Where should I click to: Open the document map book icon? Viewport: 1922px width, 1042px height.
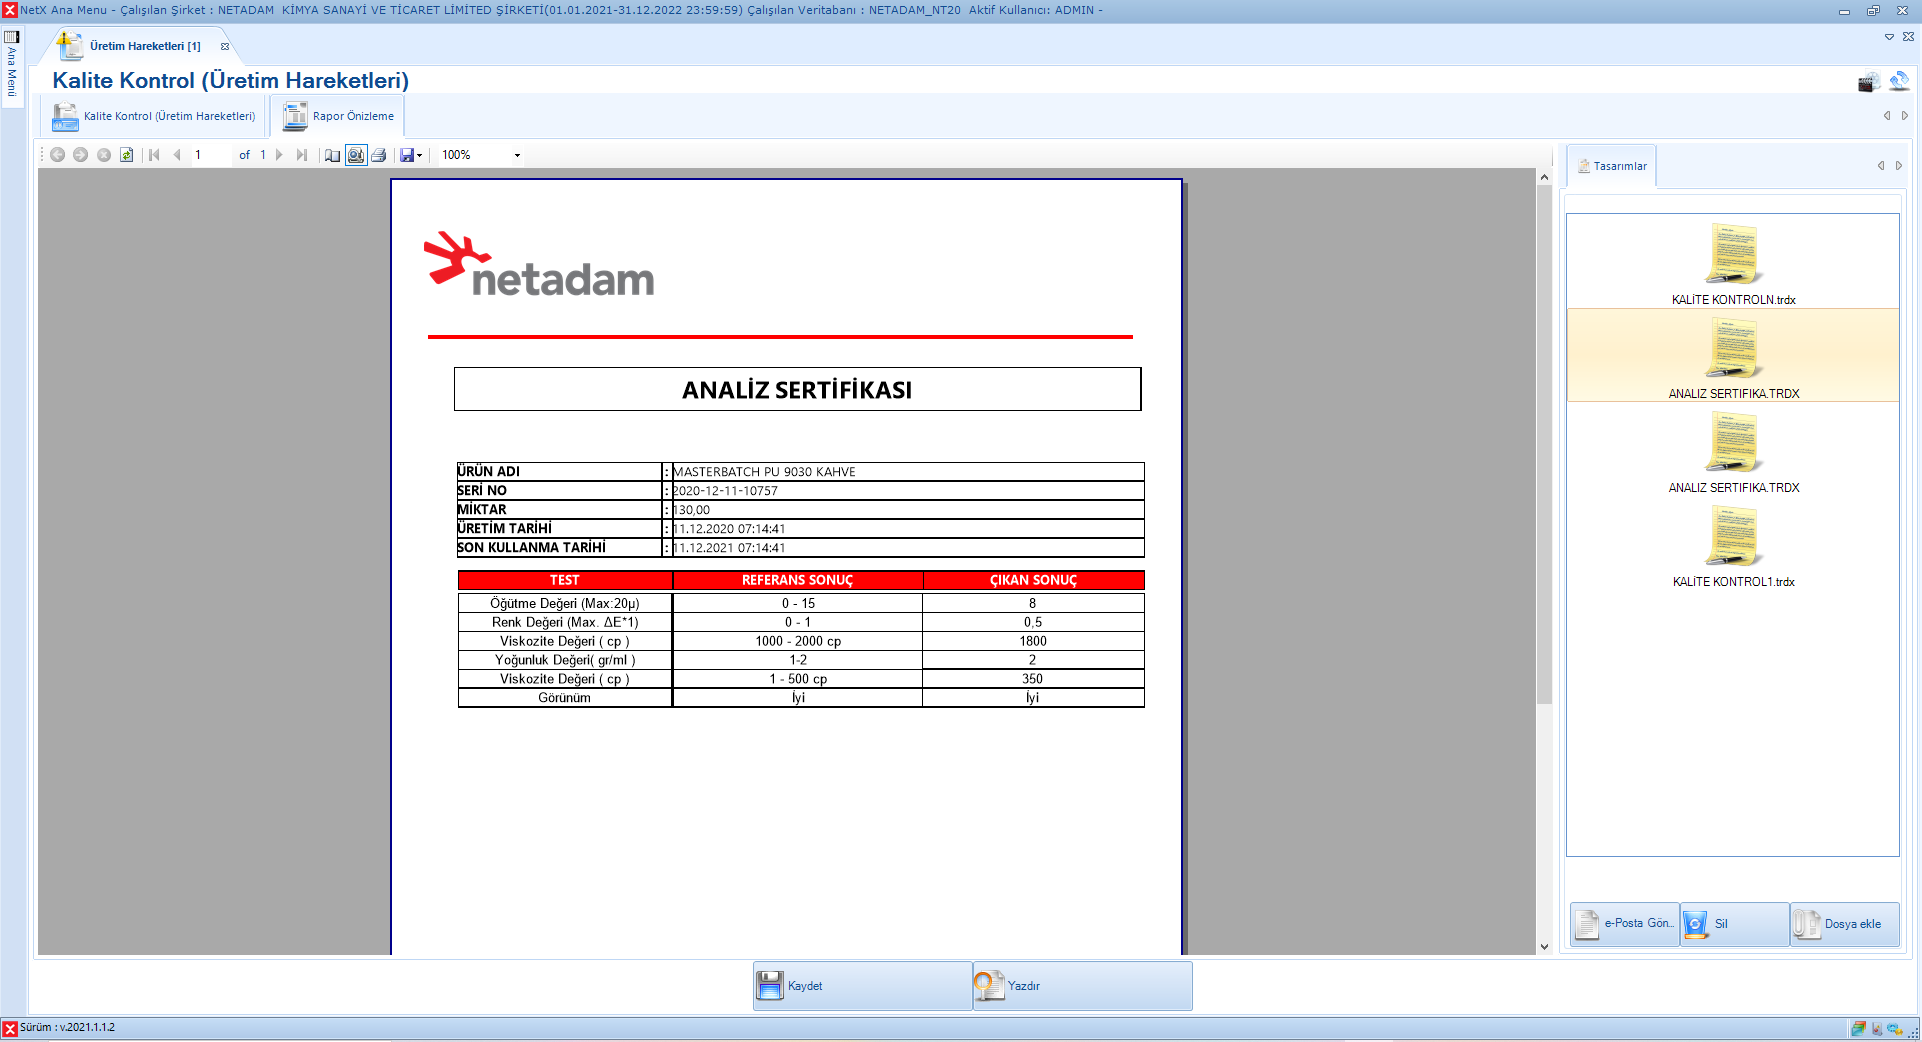tap(332, 155)
